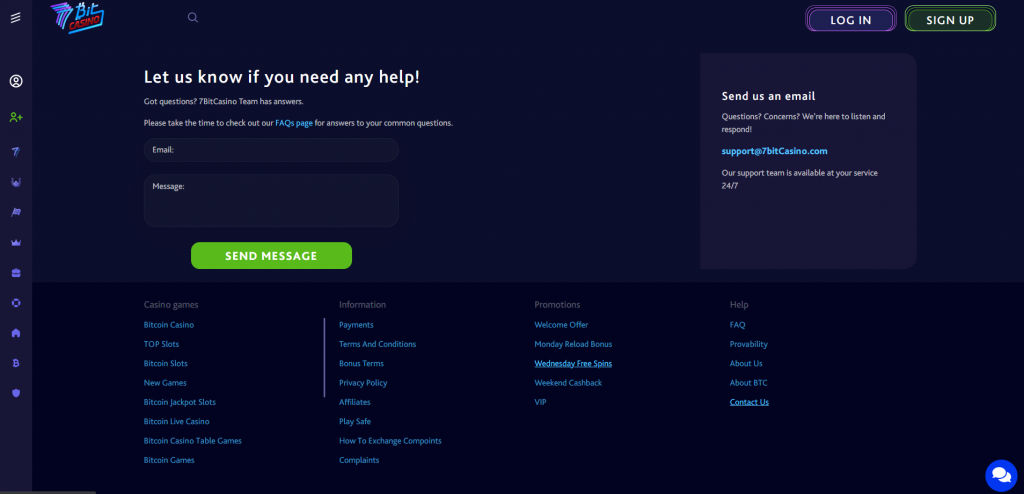Viewport: 1024px width, 494px height.
Task: Click the flag sidebar icon
Action: tap(16, 212)
